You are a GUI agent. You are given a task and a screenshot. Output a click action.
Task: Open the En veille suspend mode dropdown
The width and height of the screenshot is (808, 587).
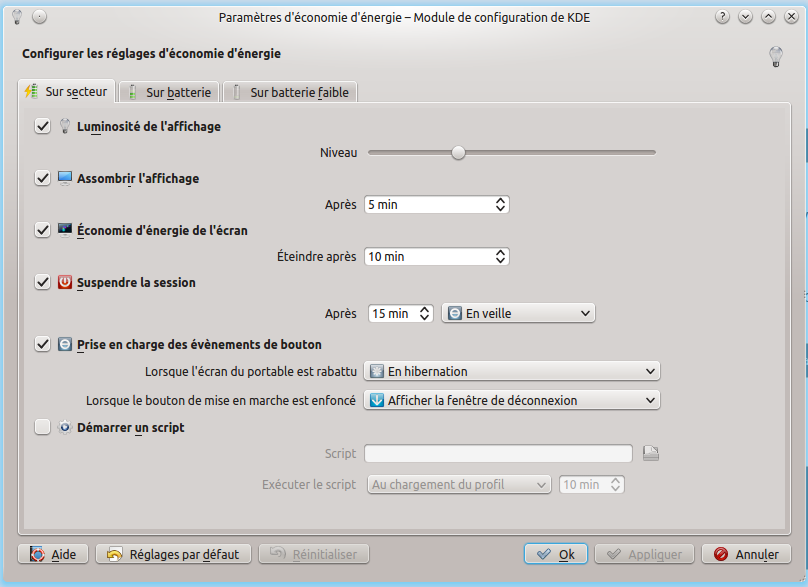coord(518,314)
